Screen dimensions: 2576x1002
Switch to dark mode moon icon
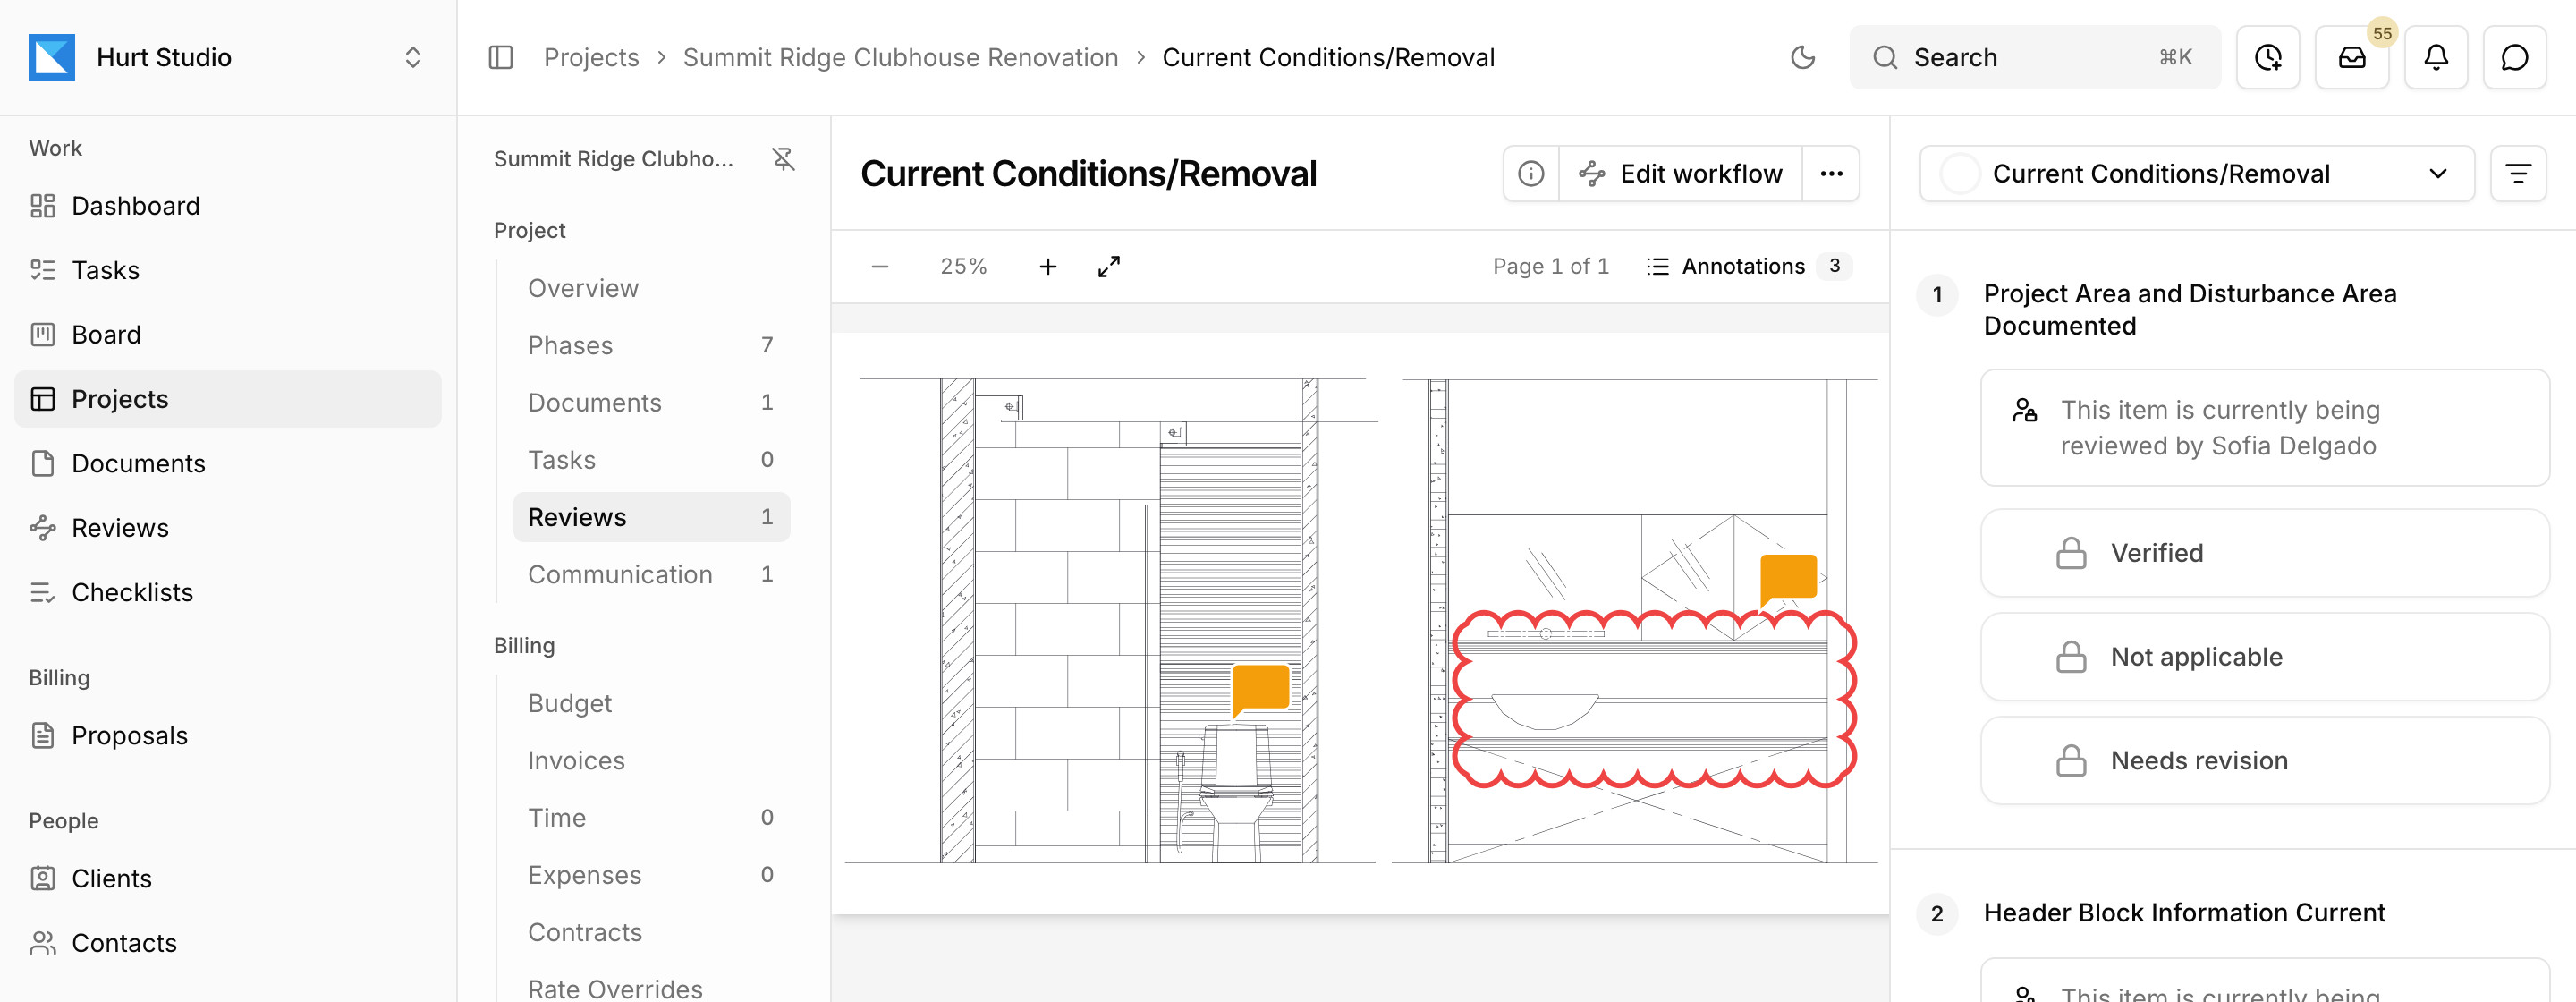(x=1802, y=57)
